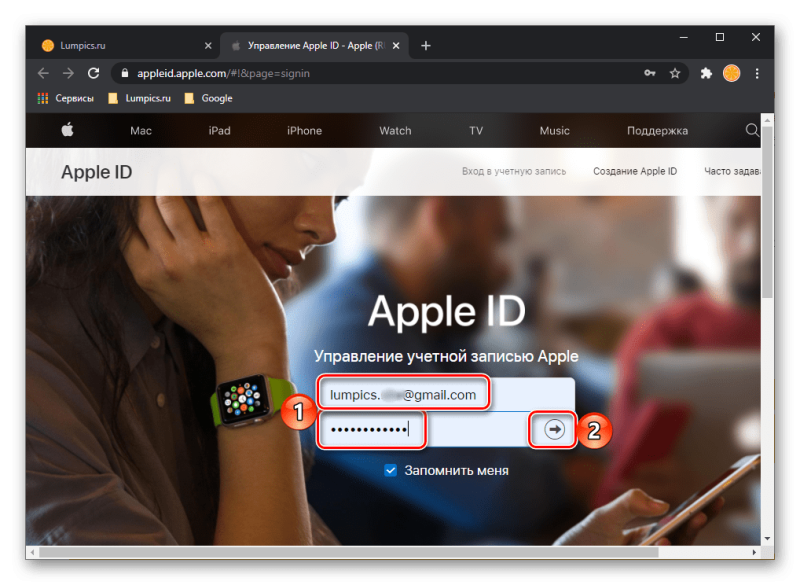
Task: Click the Запомнить меня label text
Action: point(457,470)
